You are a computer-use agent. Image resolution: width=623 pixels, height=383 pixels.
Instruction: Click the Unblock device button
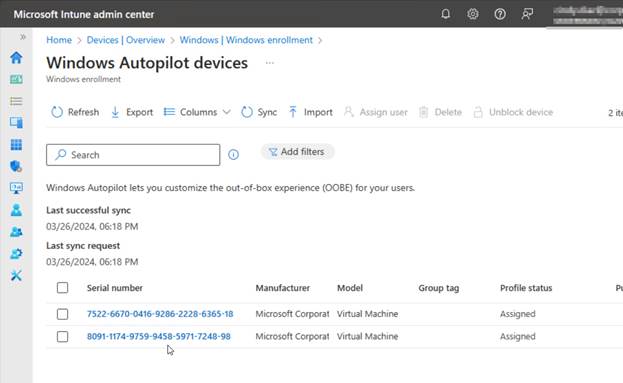(x=513, y=112)
